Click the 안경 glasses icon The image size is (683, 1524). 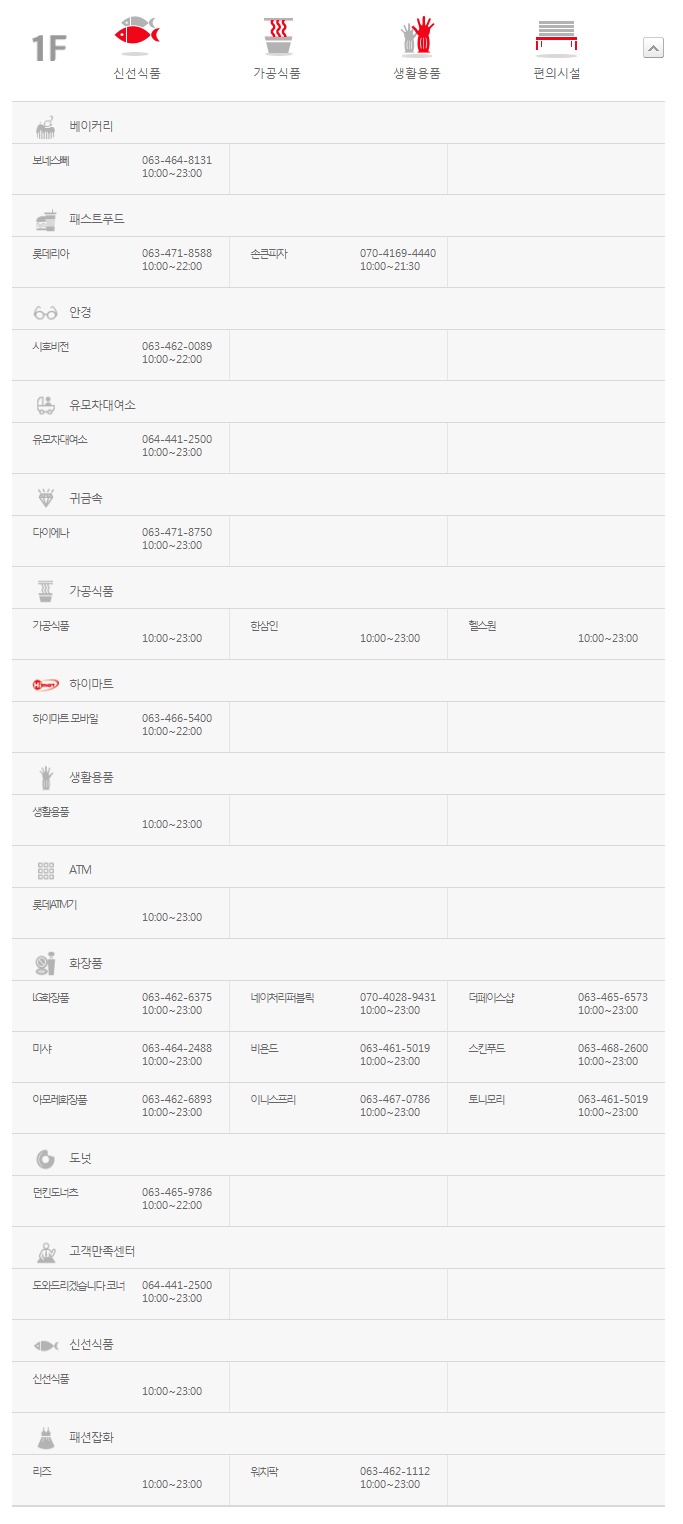46,313
